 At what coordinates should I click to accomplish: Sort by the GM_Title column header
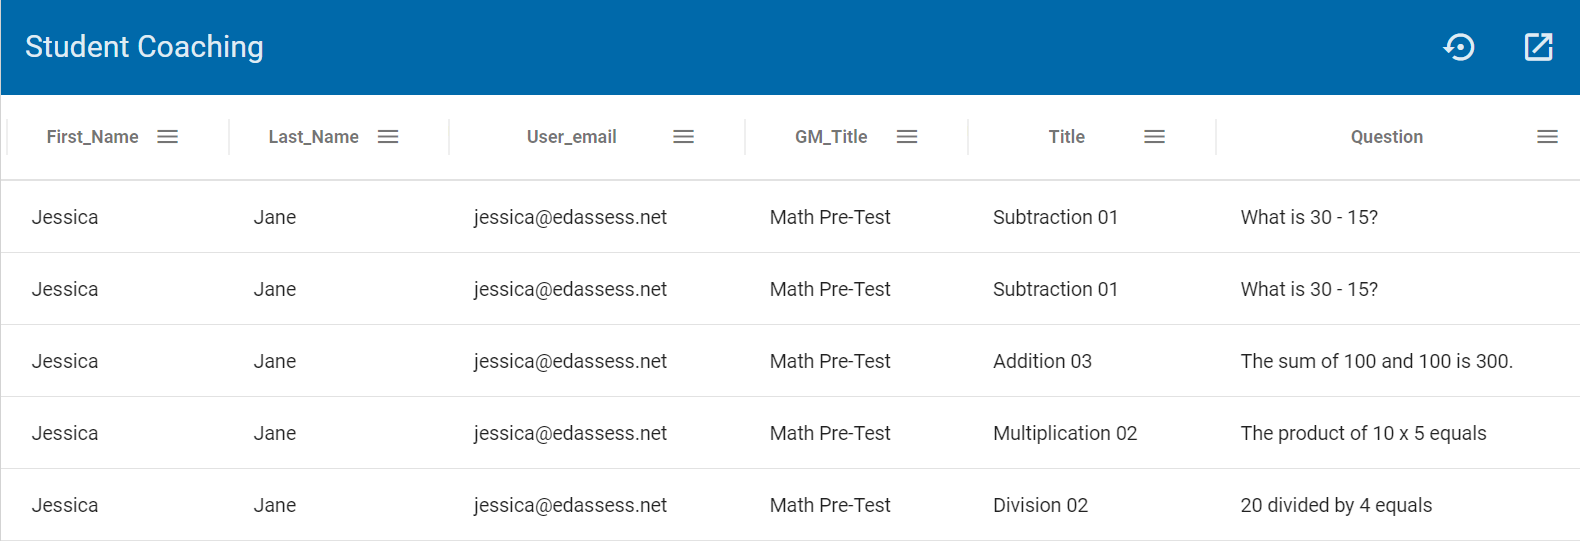click(x=831, y=137)
